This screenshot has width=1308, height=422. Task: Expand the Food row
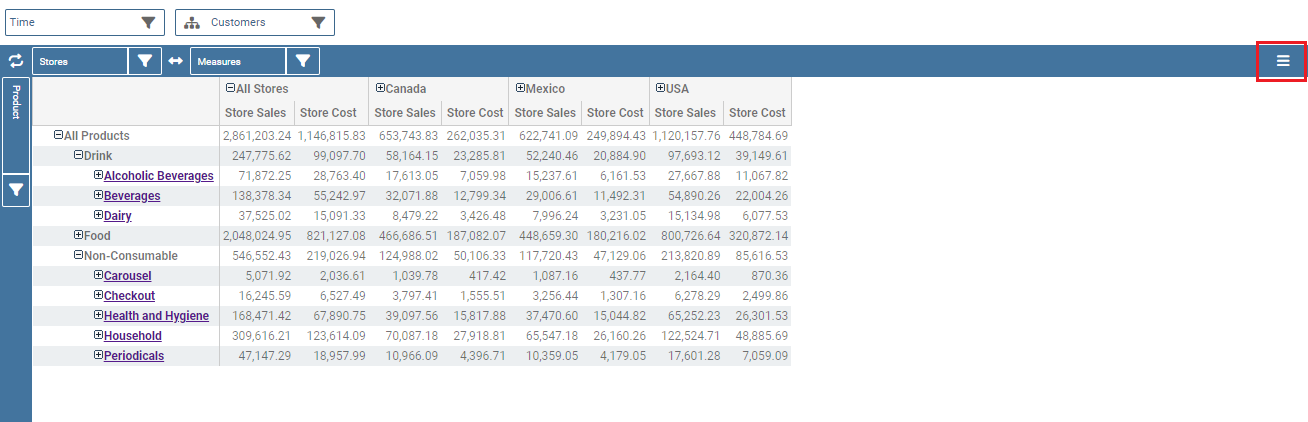click(x=78, y=235)
